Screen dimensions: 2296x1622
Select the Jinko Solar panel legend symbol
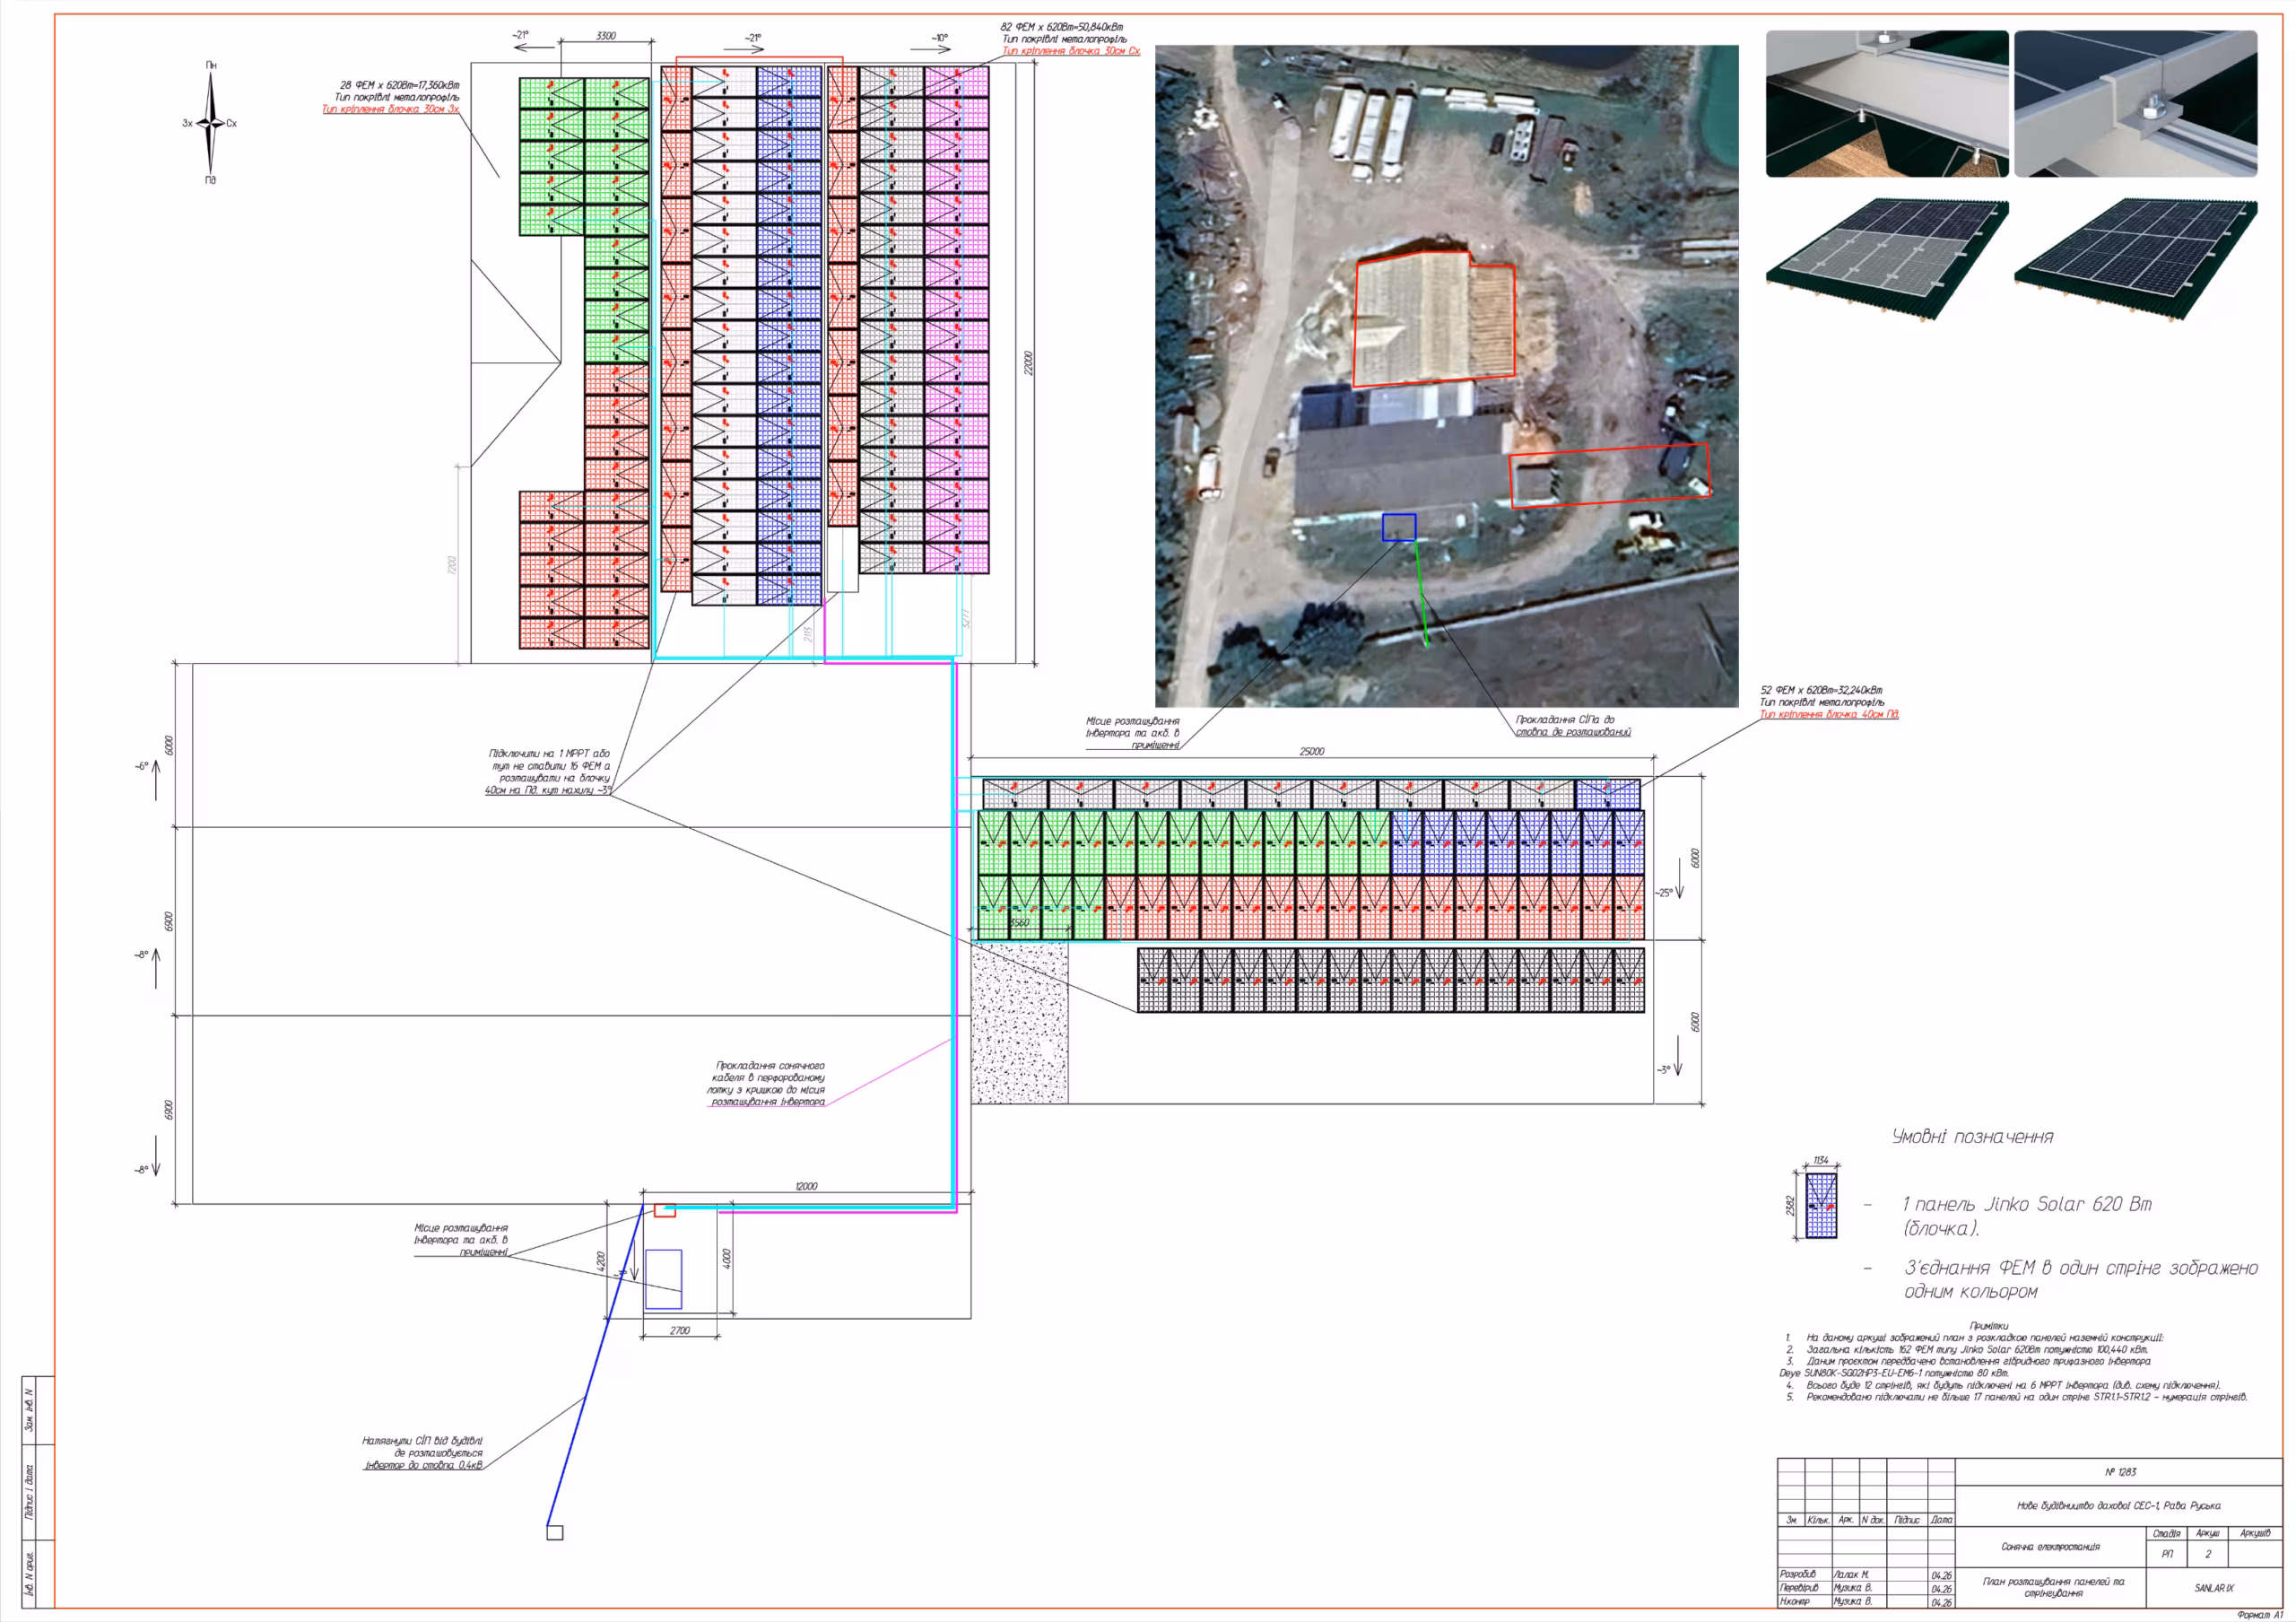click(x=1821, y=1206)
